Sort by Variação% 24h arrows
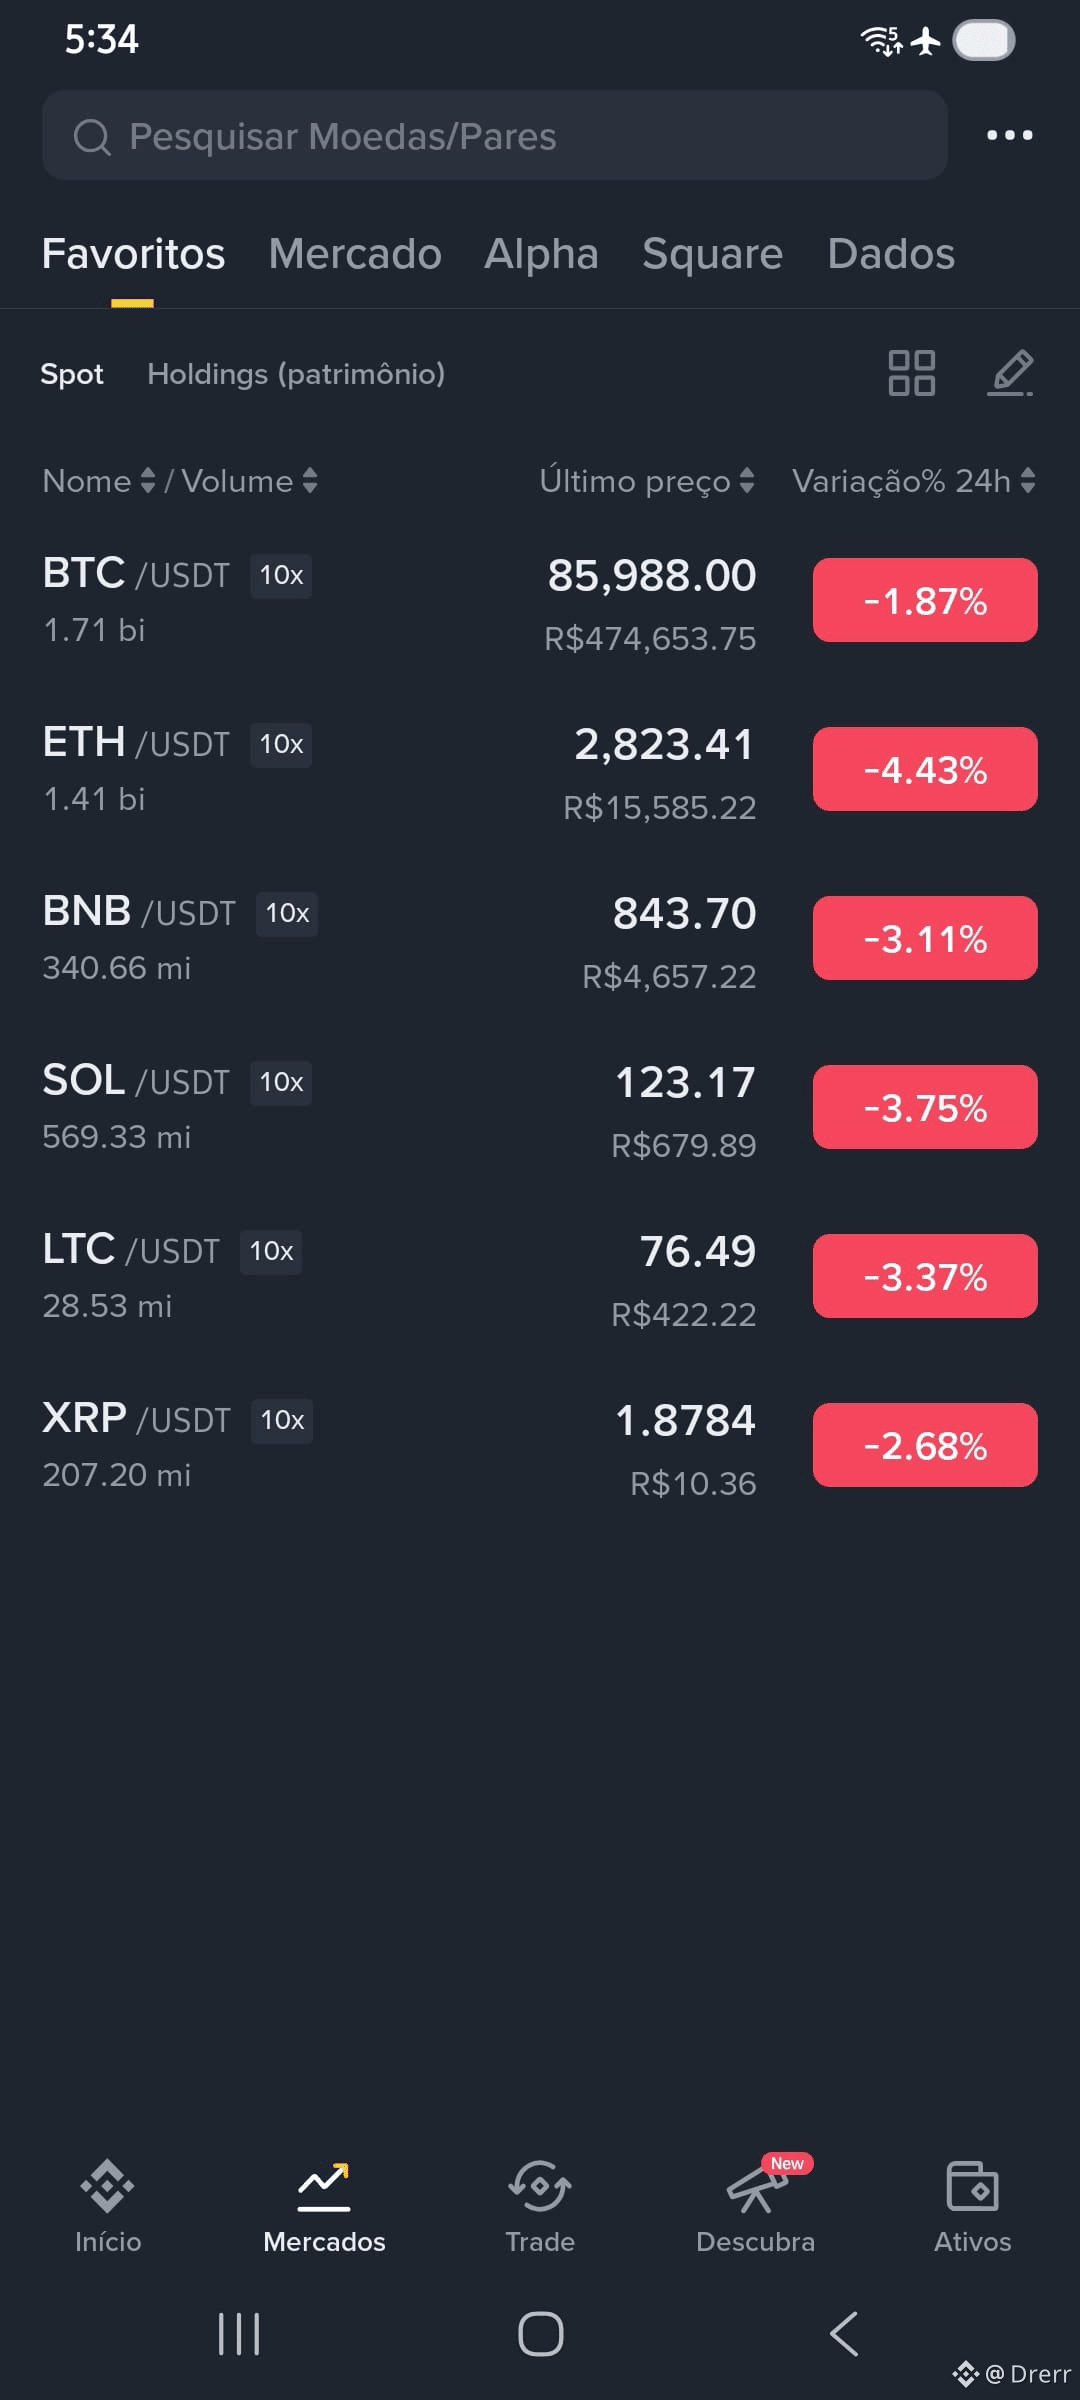The width and height of the screenshot is (1080, 2400). (x=1028, y=481)
